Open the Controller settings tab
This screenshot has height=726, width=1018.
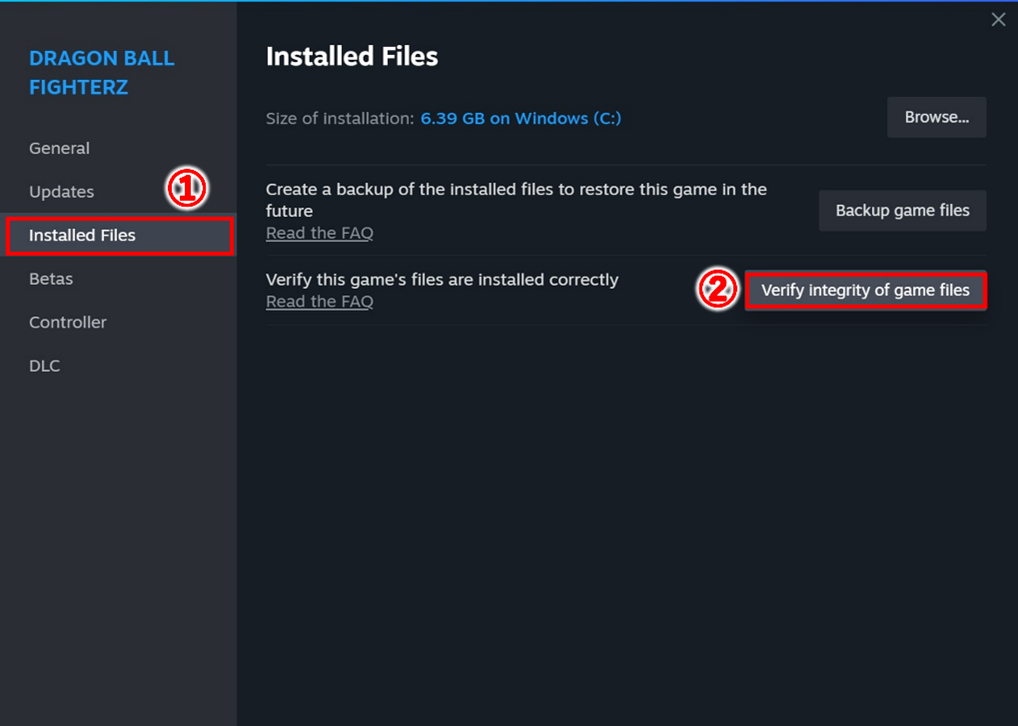pyautogui.click(x=68, y=322)
